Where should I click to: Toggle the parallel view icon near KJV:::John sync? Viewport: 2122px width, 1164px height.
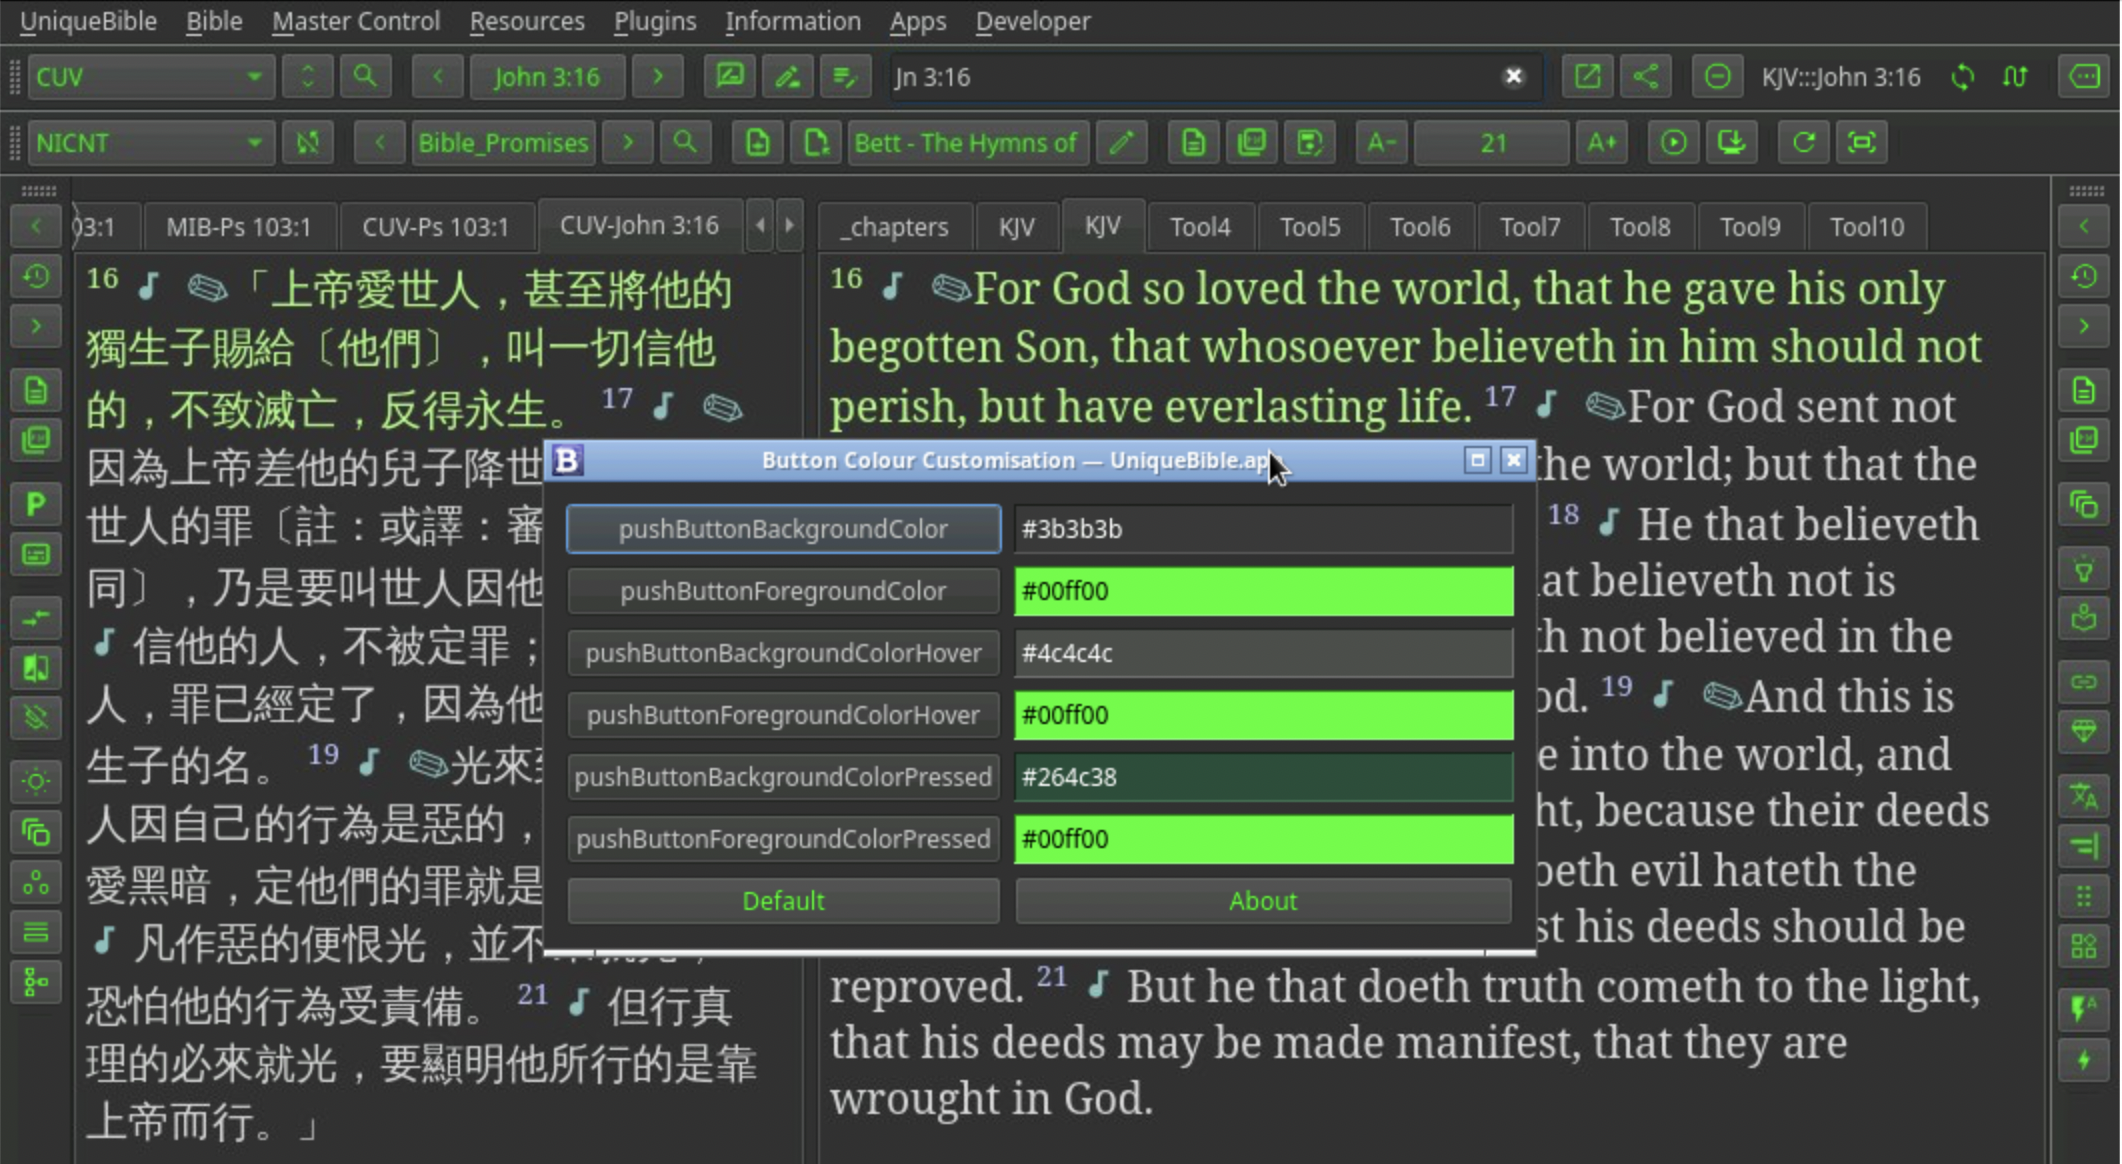[x=2015, y=77]
